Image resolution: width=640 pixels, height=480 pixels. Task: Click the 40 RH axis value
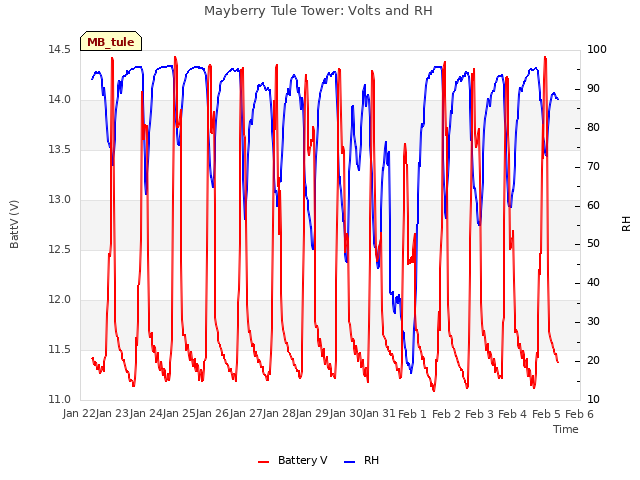[593, 282]
